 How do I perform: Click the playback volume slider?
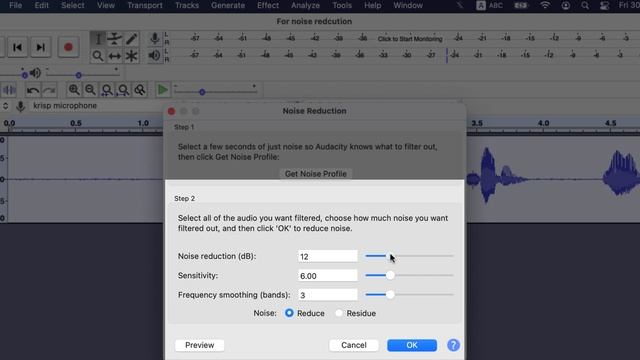point(82,74)
